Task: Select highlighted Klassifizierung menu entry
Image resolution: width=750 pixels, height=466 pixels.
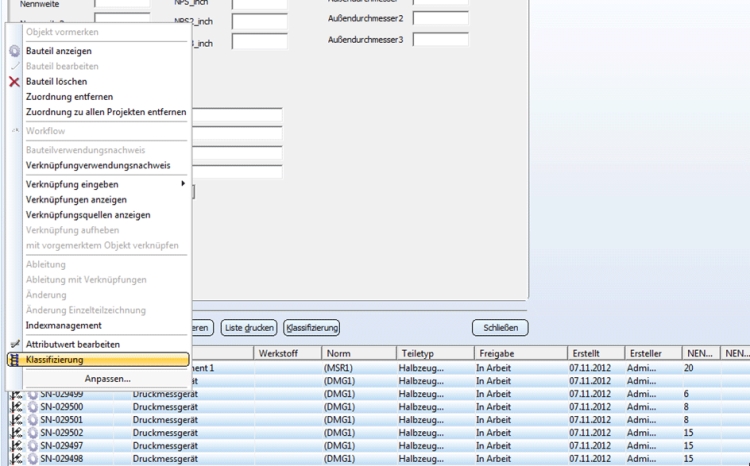Action: [98, 360]
